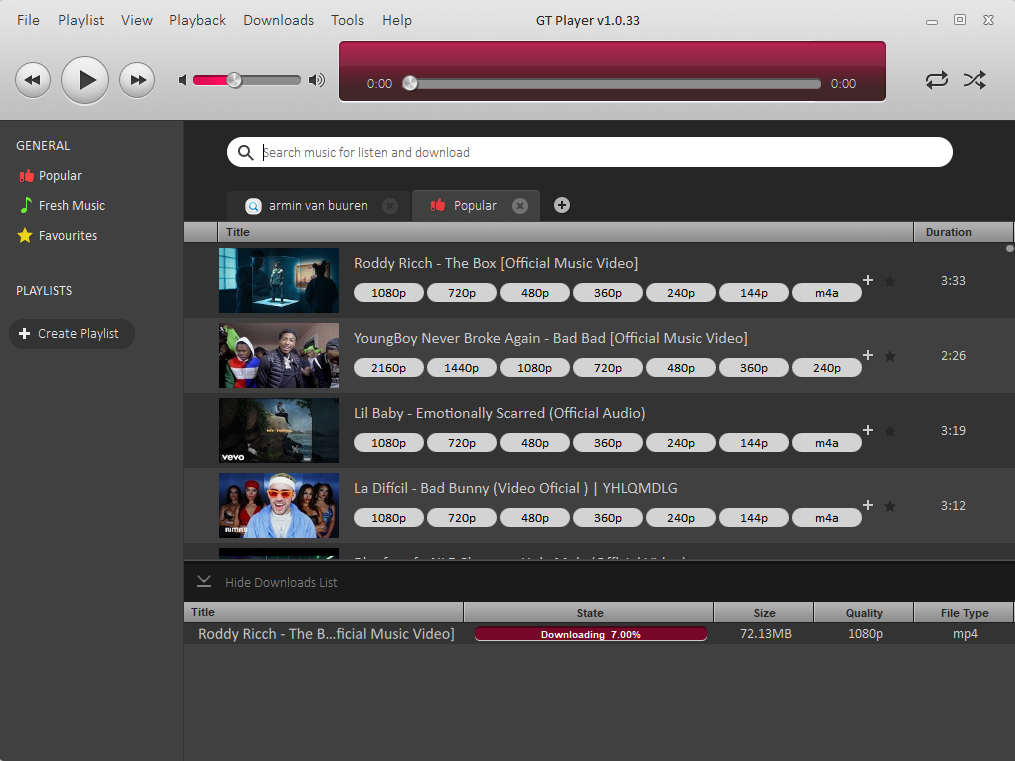
Task: Add Lil Baby track to playlist
Action: 868,430
